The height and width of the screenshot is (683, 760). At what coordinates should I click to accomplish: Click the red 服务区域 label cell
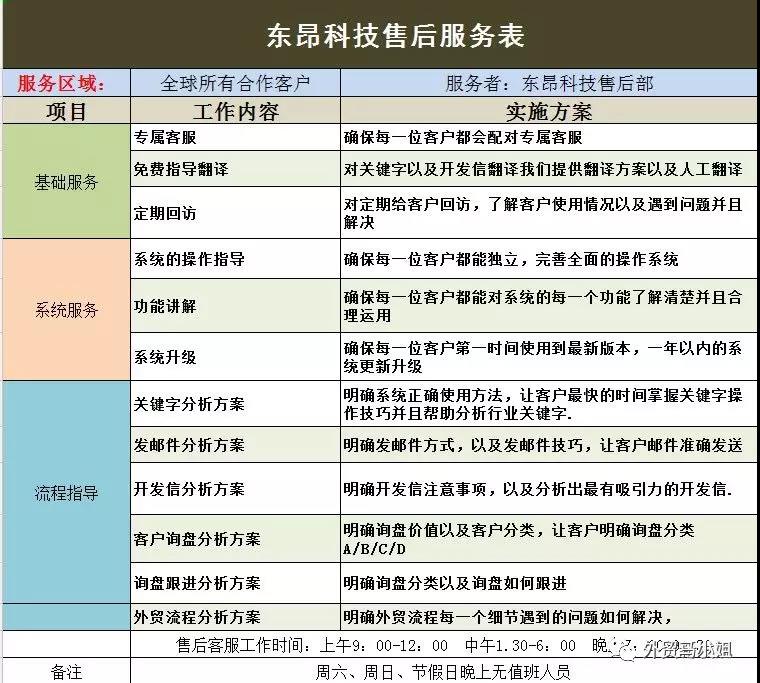click(66, 83)
